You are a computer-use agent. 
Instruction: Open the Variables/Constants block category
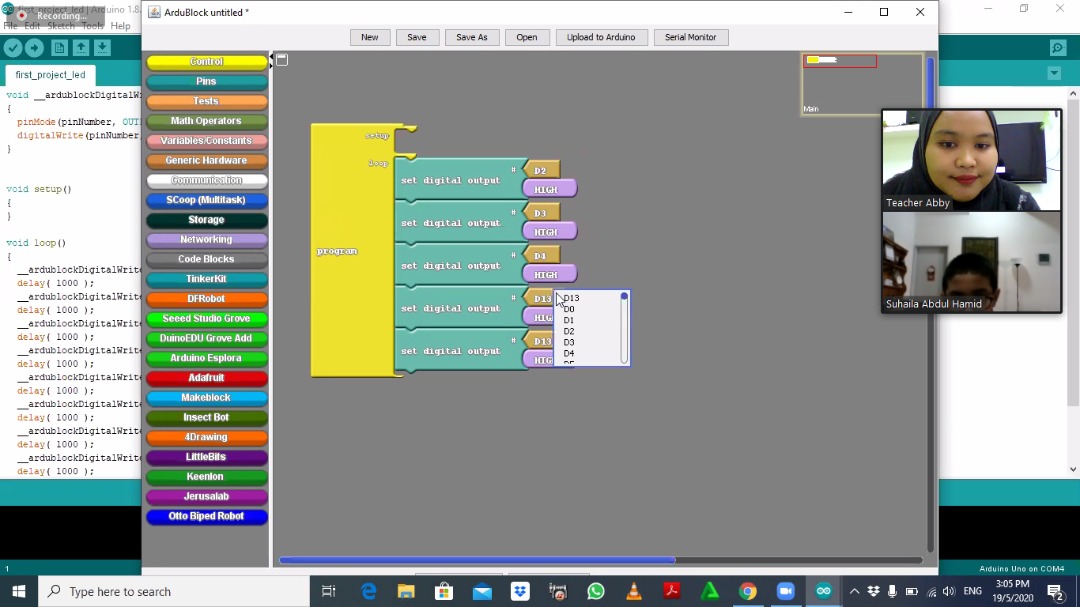(207, 141)
